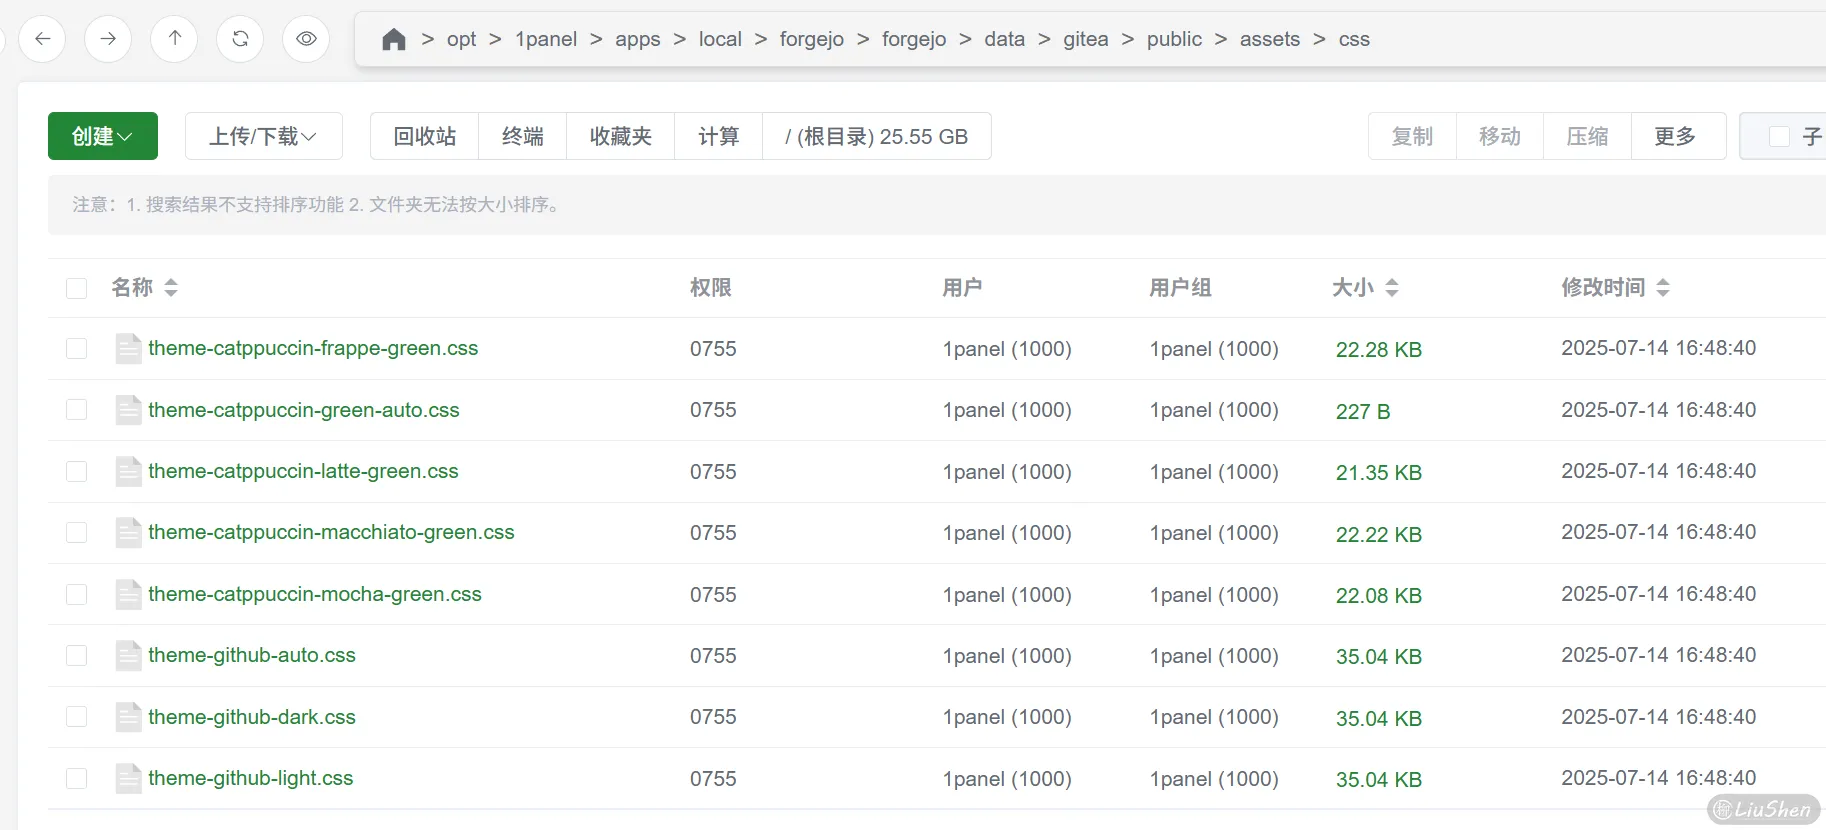Open the 上传/下载 dropdown
Image resolution: width=1826 pixels, height=830 pixels.
[x=263, y=136]
